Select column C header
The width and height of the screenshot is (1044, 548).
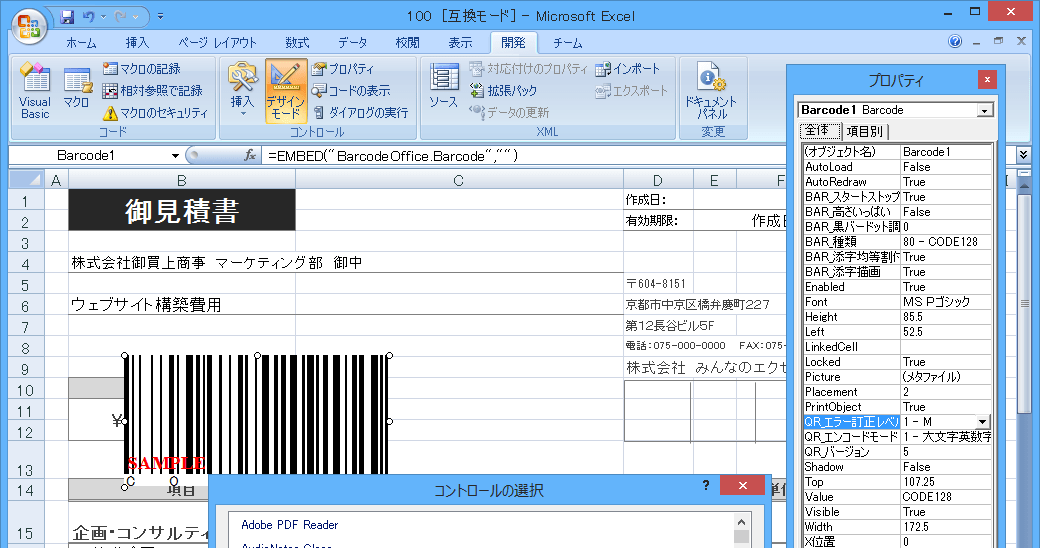coord(459,180)
